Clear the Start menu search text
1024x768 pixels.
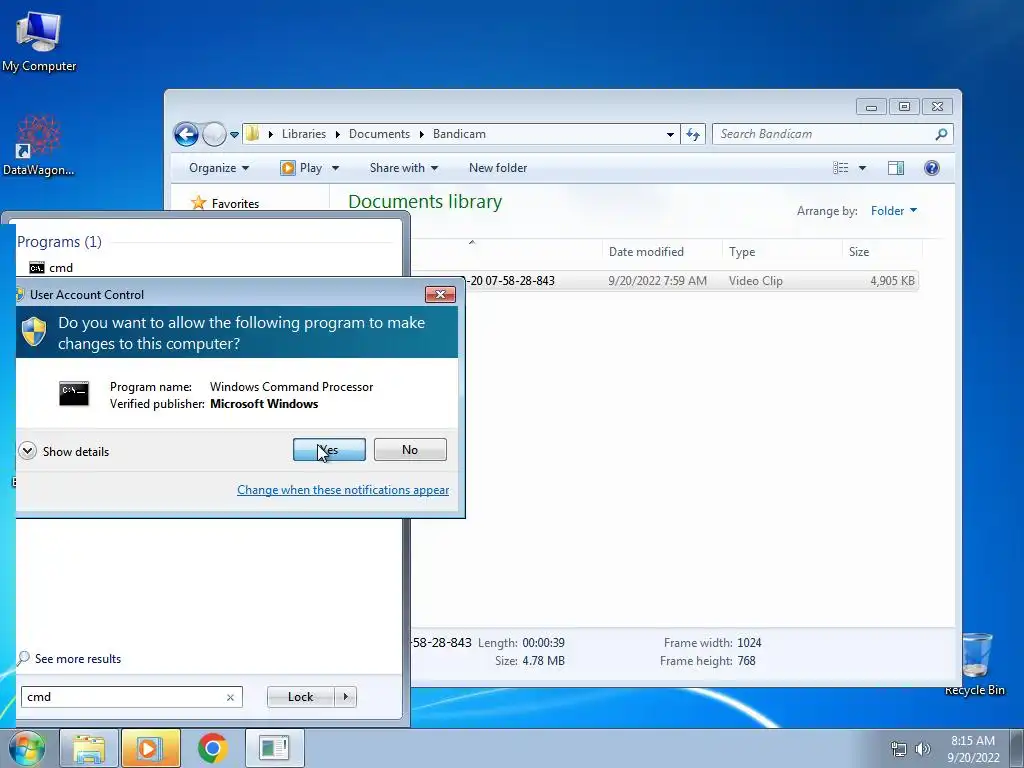tap(231, 697)
